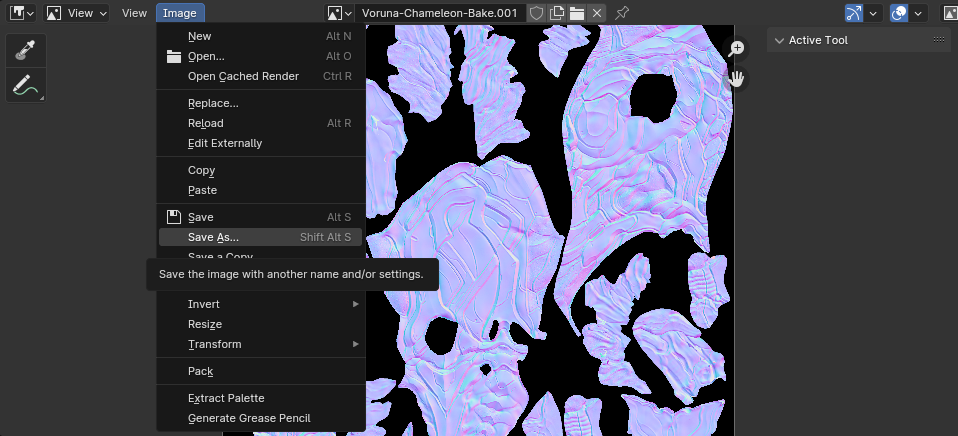The image size is (958, 436).
Task: Choose Save As... from the Image menu
Action: (x=213, y=237)
